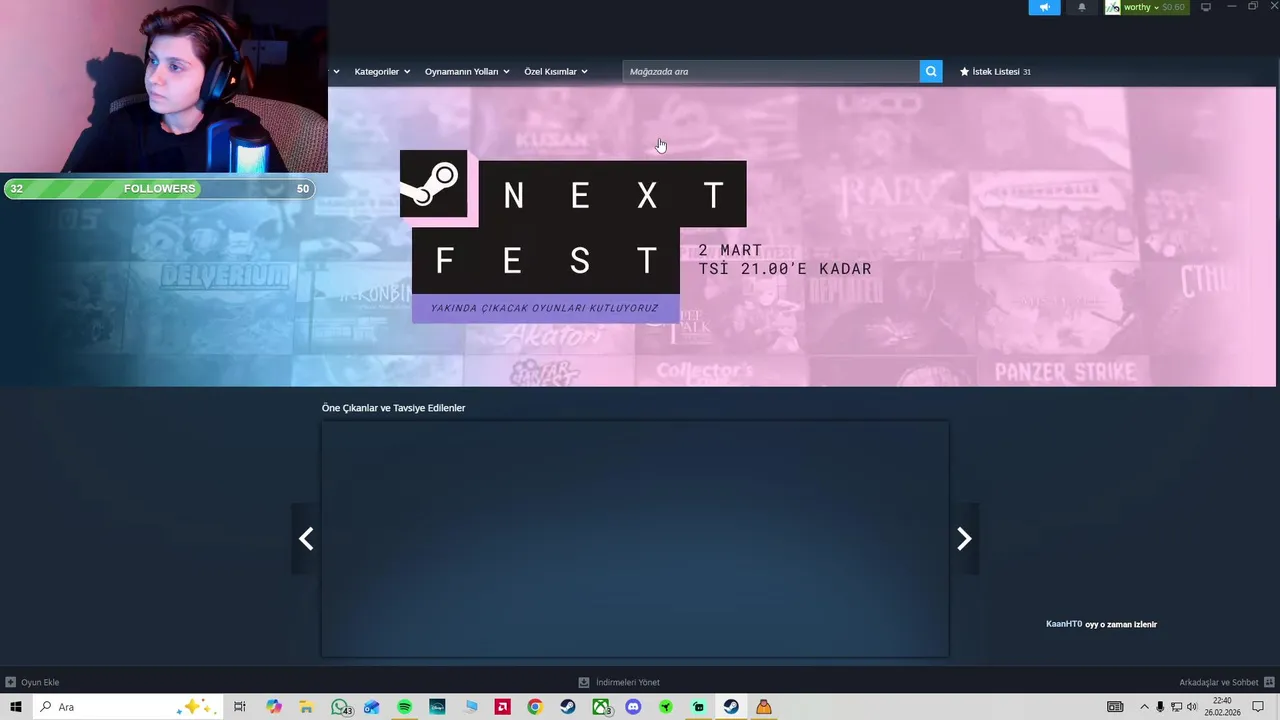Open the notifications bell
The height and width of the screenshot is (720, 1280).
(1081, 7)
